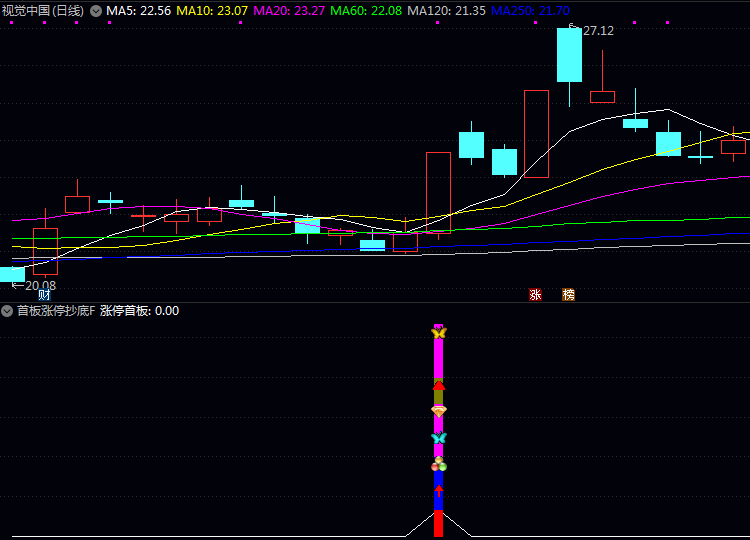Click the three colored balls icon
This screenshot has width=750, height=540.
pyautogui.click(x=438, y=464)
